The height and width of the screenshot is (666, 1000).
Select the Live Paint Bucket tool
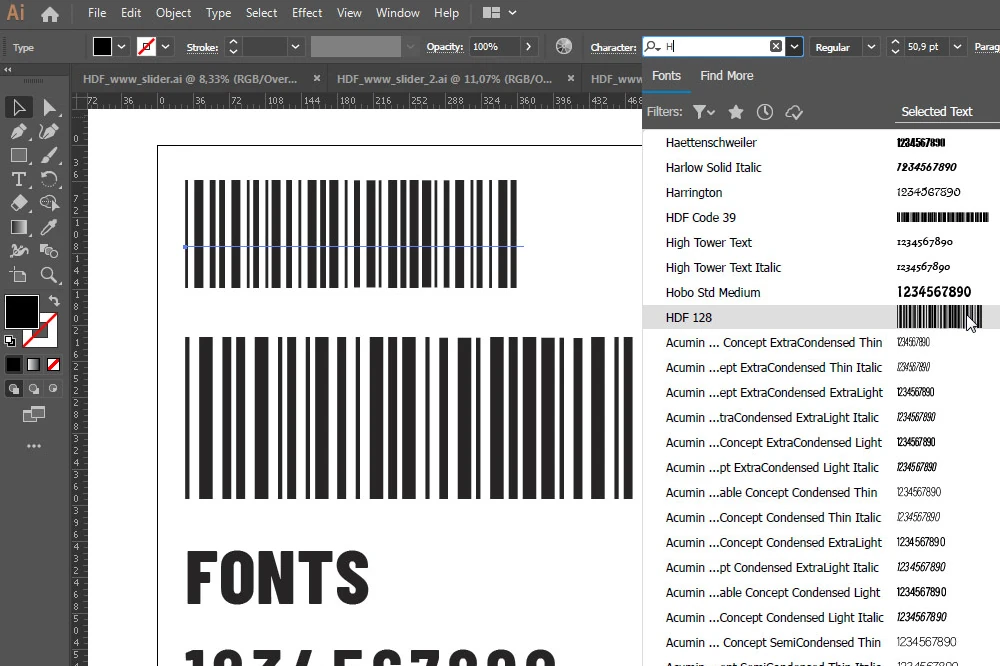pyautogui.click(x=49, y=251)
